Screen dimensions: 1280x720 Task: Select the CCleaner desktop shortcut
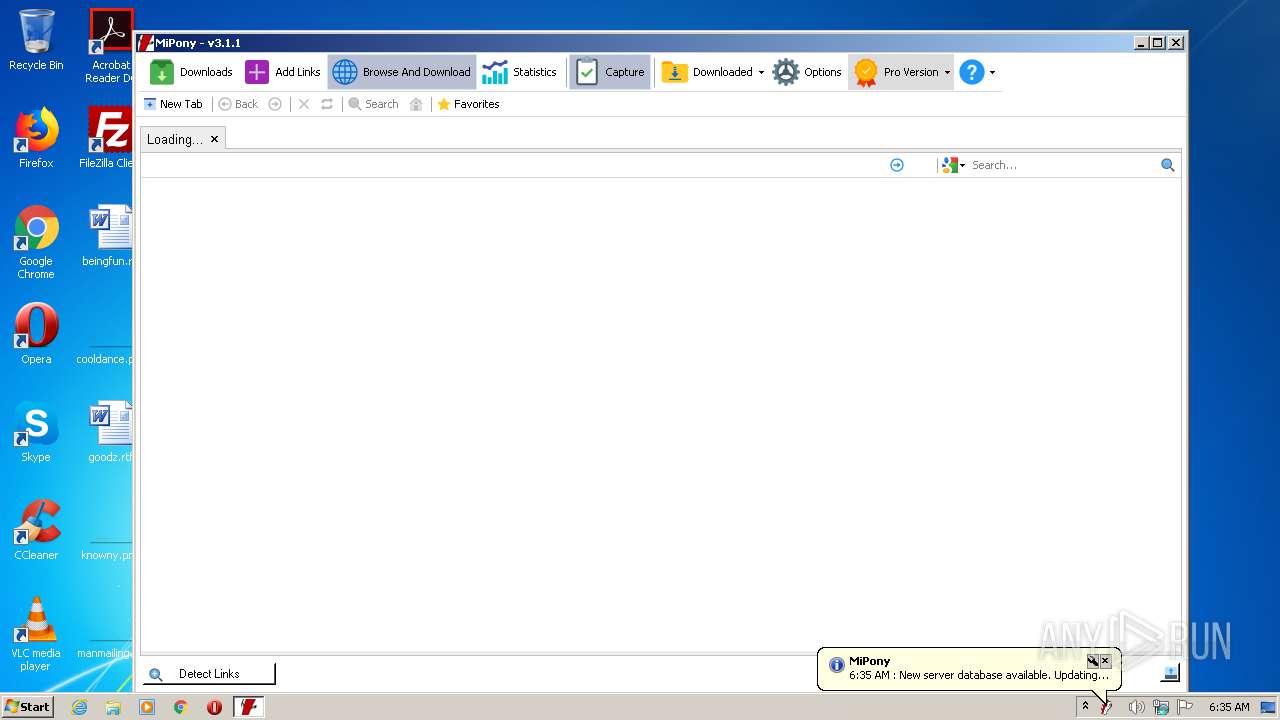pos(36,530)
